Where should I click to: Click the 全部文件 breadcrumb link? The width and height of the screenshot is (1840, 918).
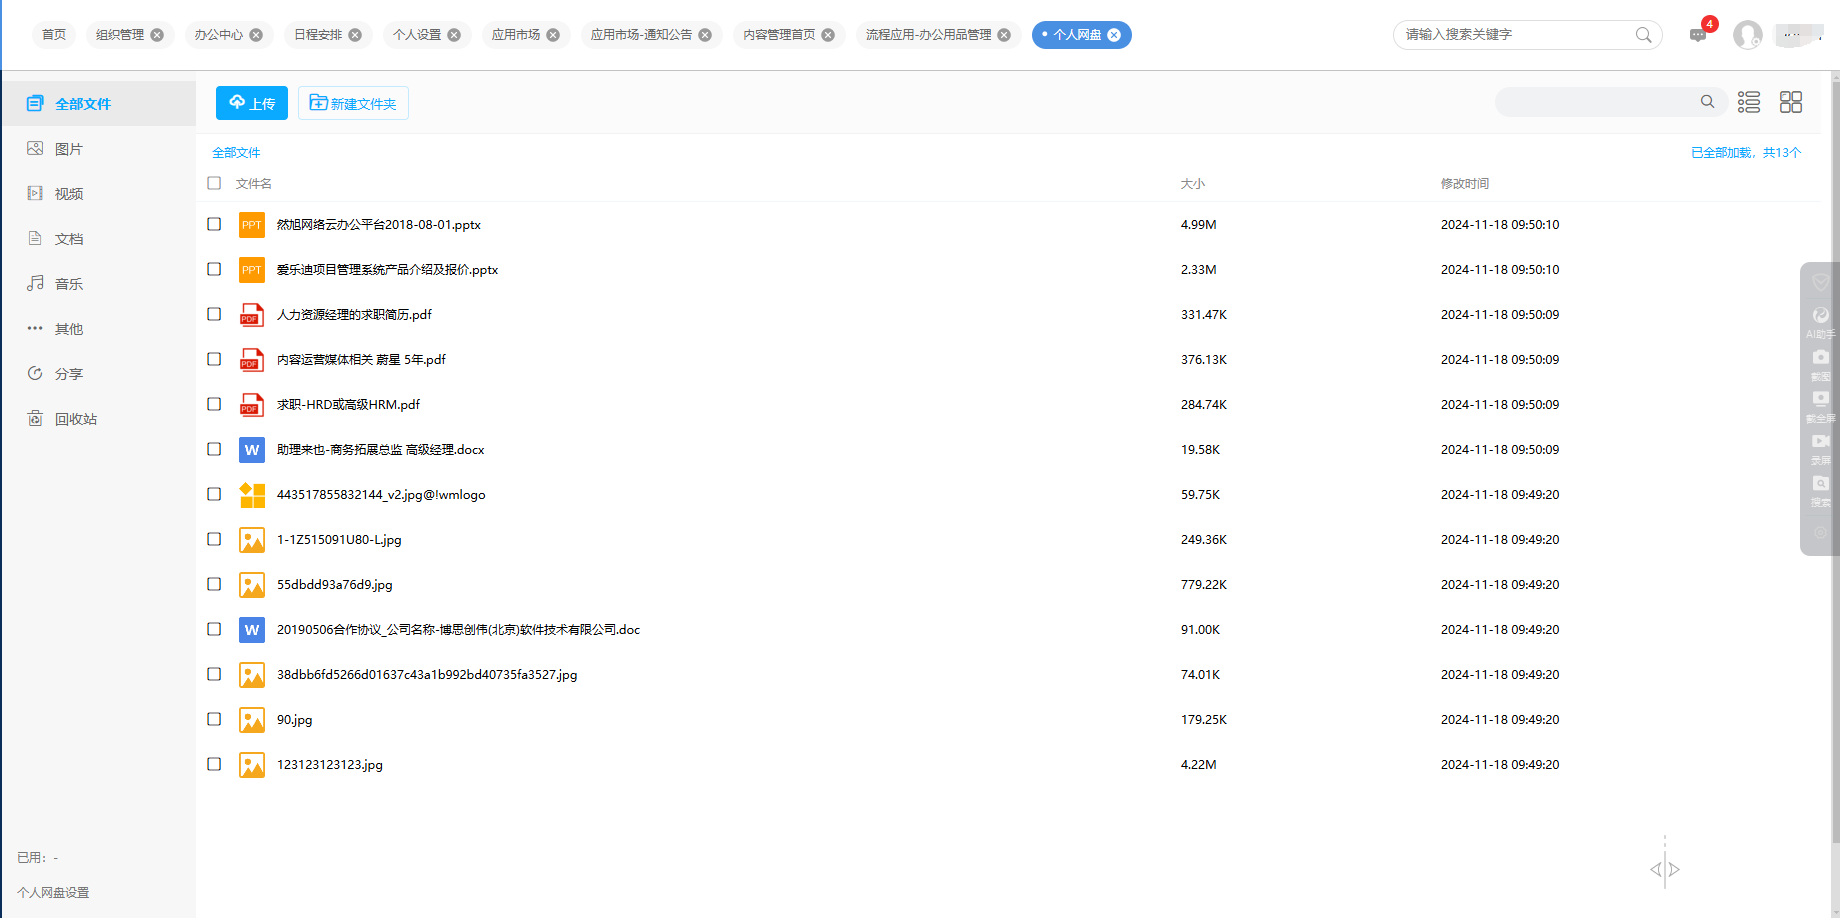pos(236,152)
